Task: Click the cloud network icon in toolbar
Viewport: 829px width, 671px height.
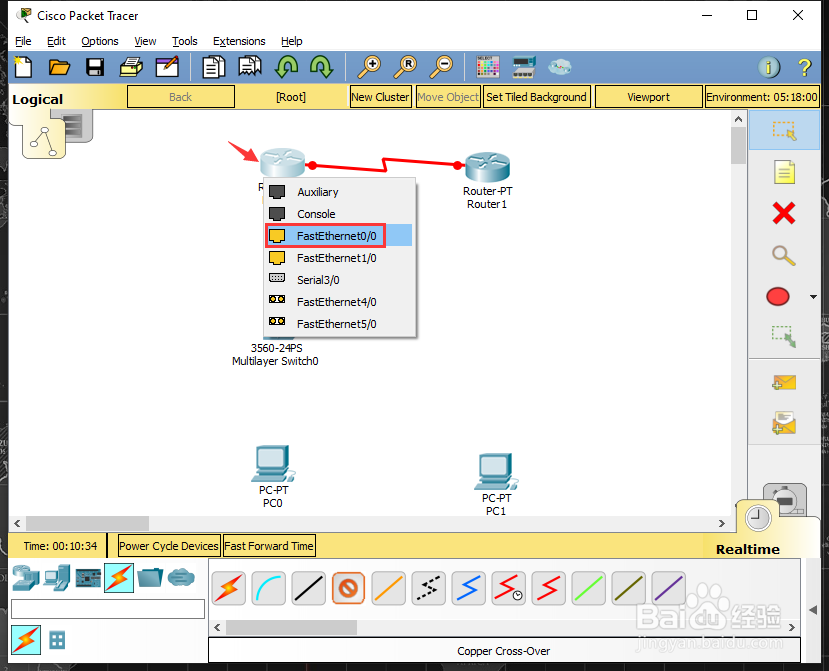Action: click(x=559, y=67)
